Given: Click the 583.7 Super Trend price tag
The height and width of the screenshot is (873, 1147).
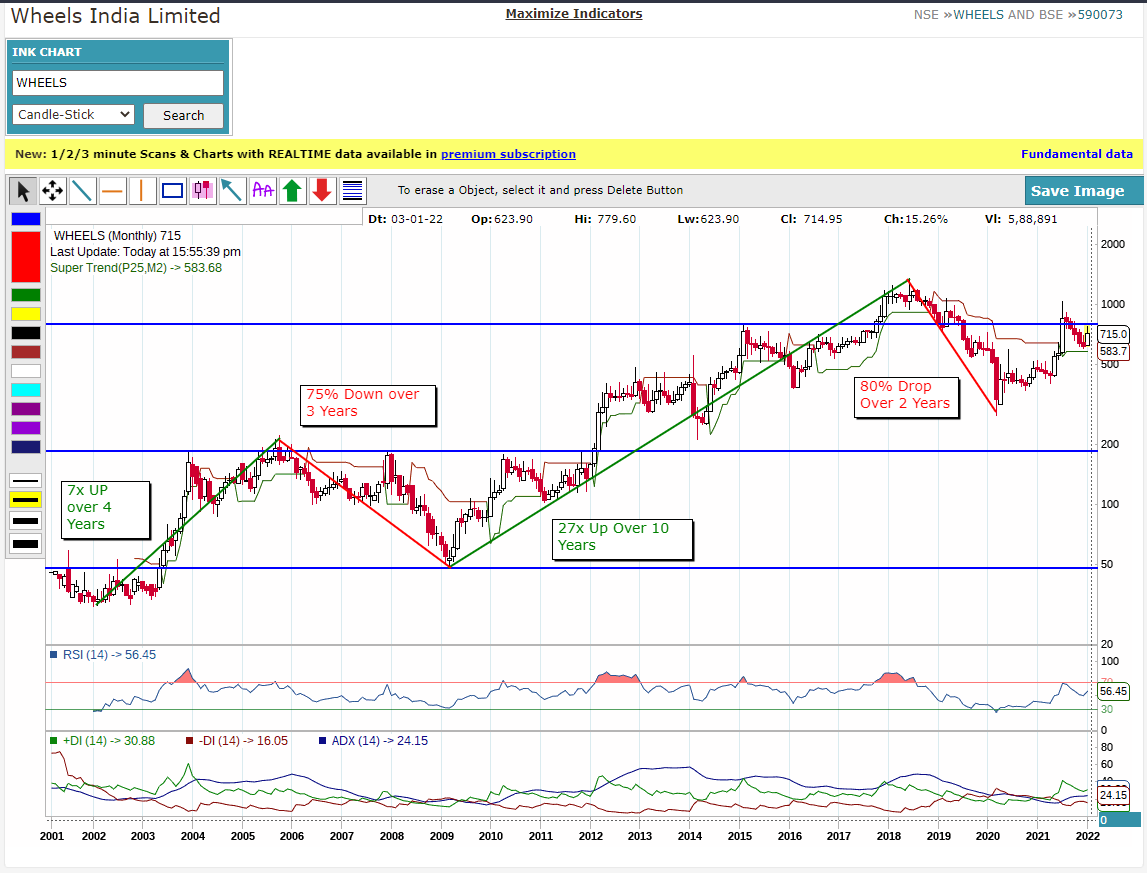Looking at the screenshot, I should pos(1113,352).
